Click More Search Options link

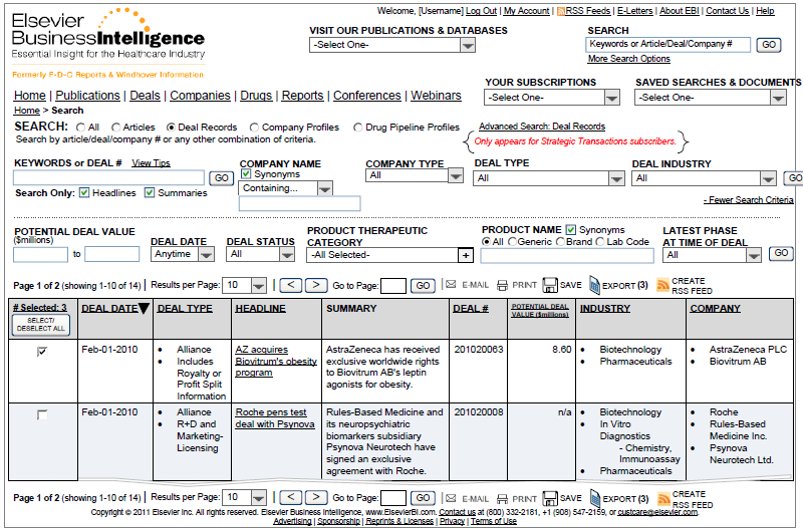[x=629, y=59]
